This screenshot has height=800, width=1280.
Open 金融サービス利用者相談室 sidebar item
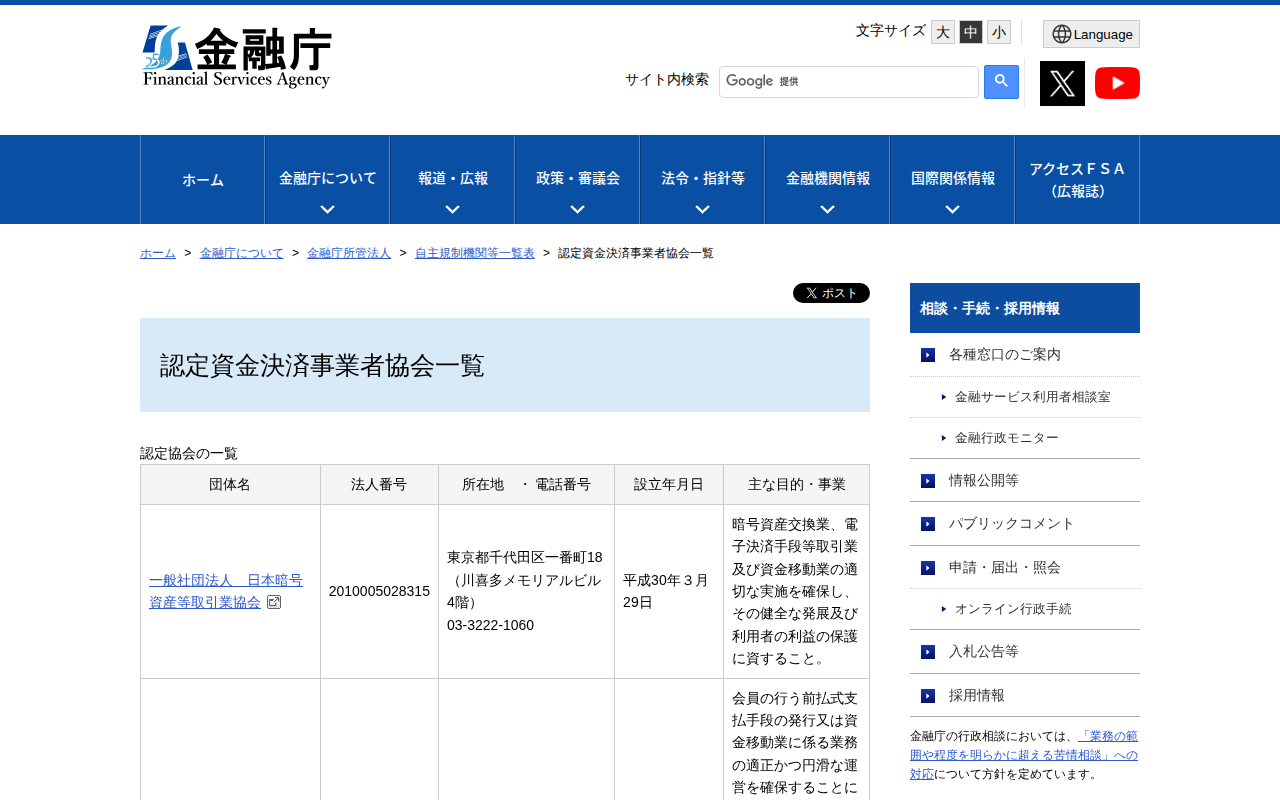point(1032,397)
